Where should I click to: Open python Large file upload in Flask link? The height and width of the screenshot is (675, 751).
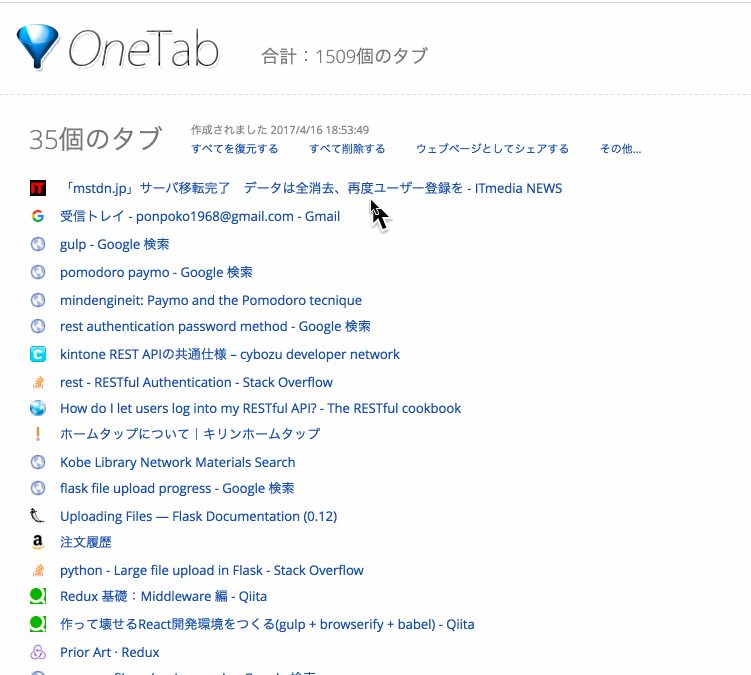pos(212,570)
